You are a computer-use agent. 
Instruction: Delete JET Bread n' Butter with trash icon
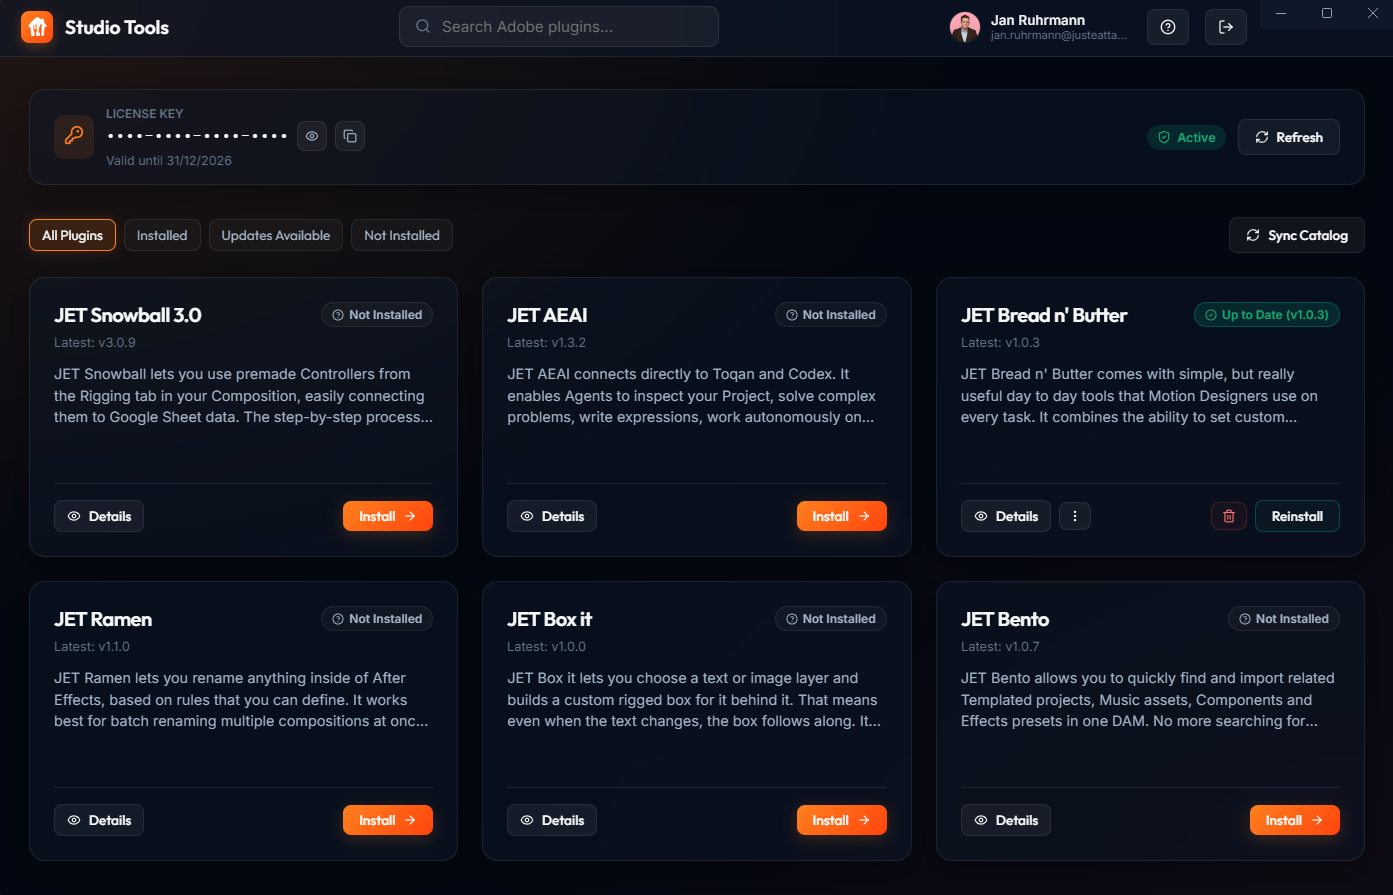1229,516
